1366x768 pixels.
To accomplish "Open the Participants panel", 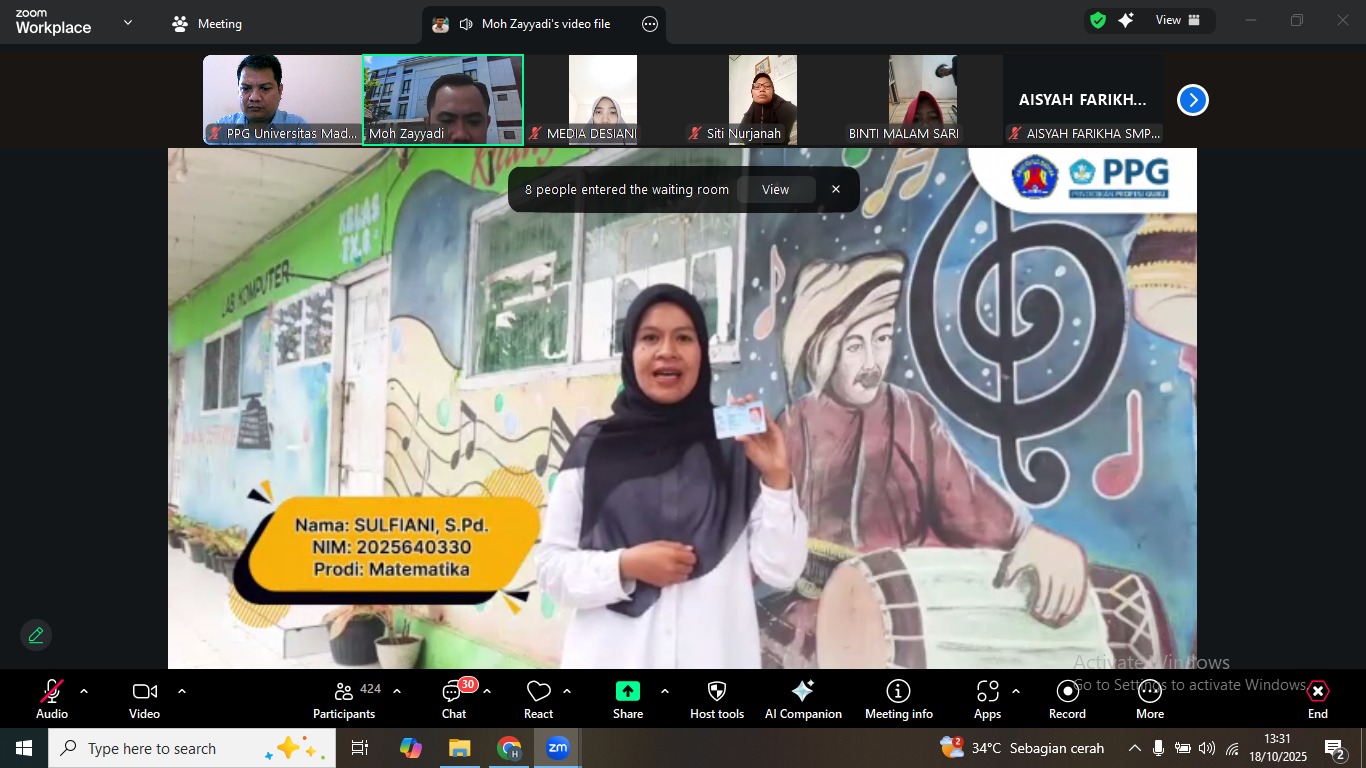I will tap(344, 698).
